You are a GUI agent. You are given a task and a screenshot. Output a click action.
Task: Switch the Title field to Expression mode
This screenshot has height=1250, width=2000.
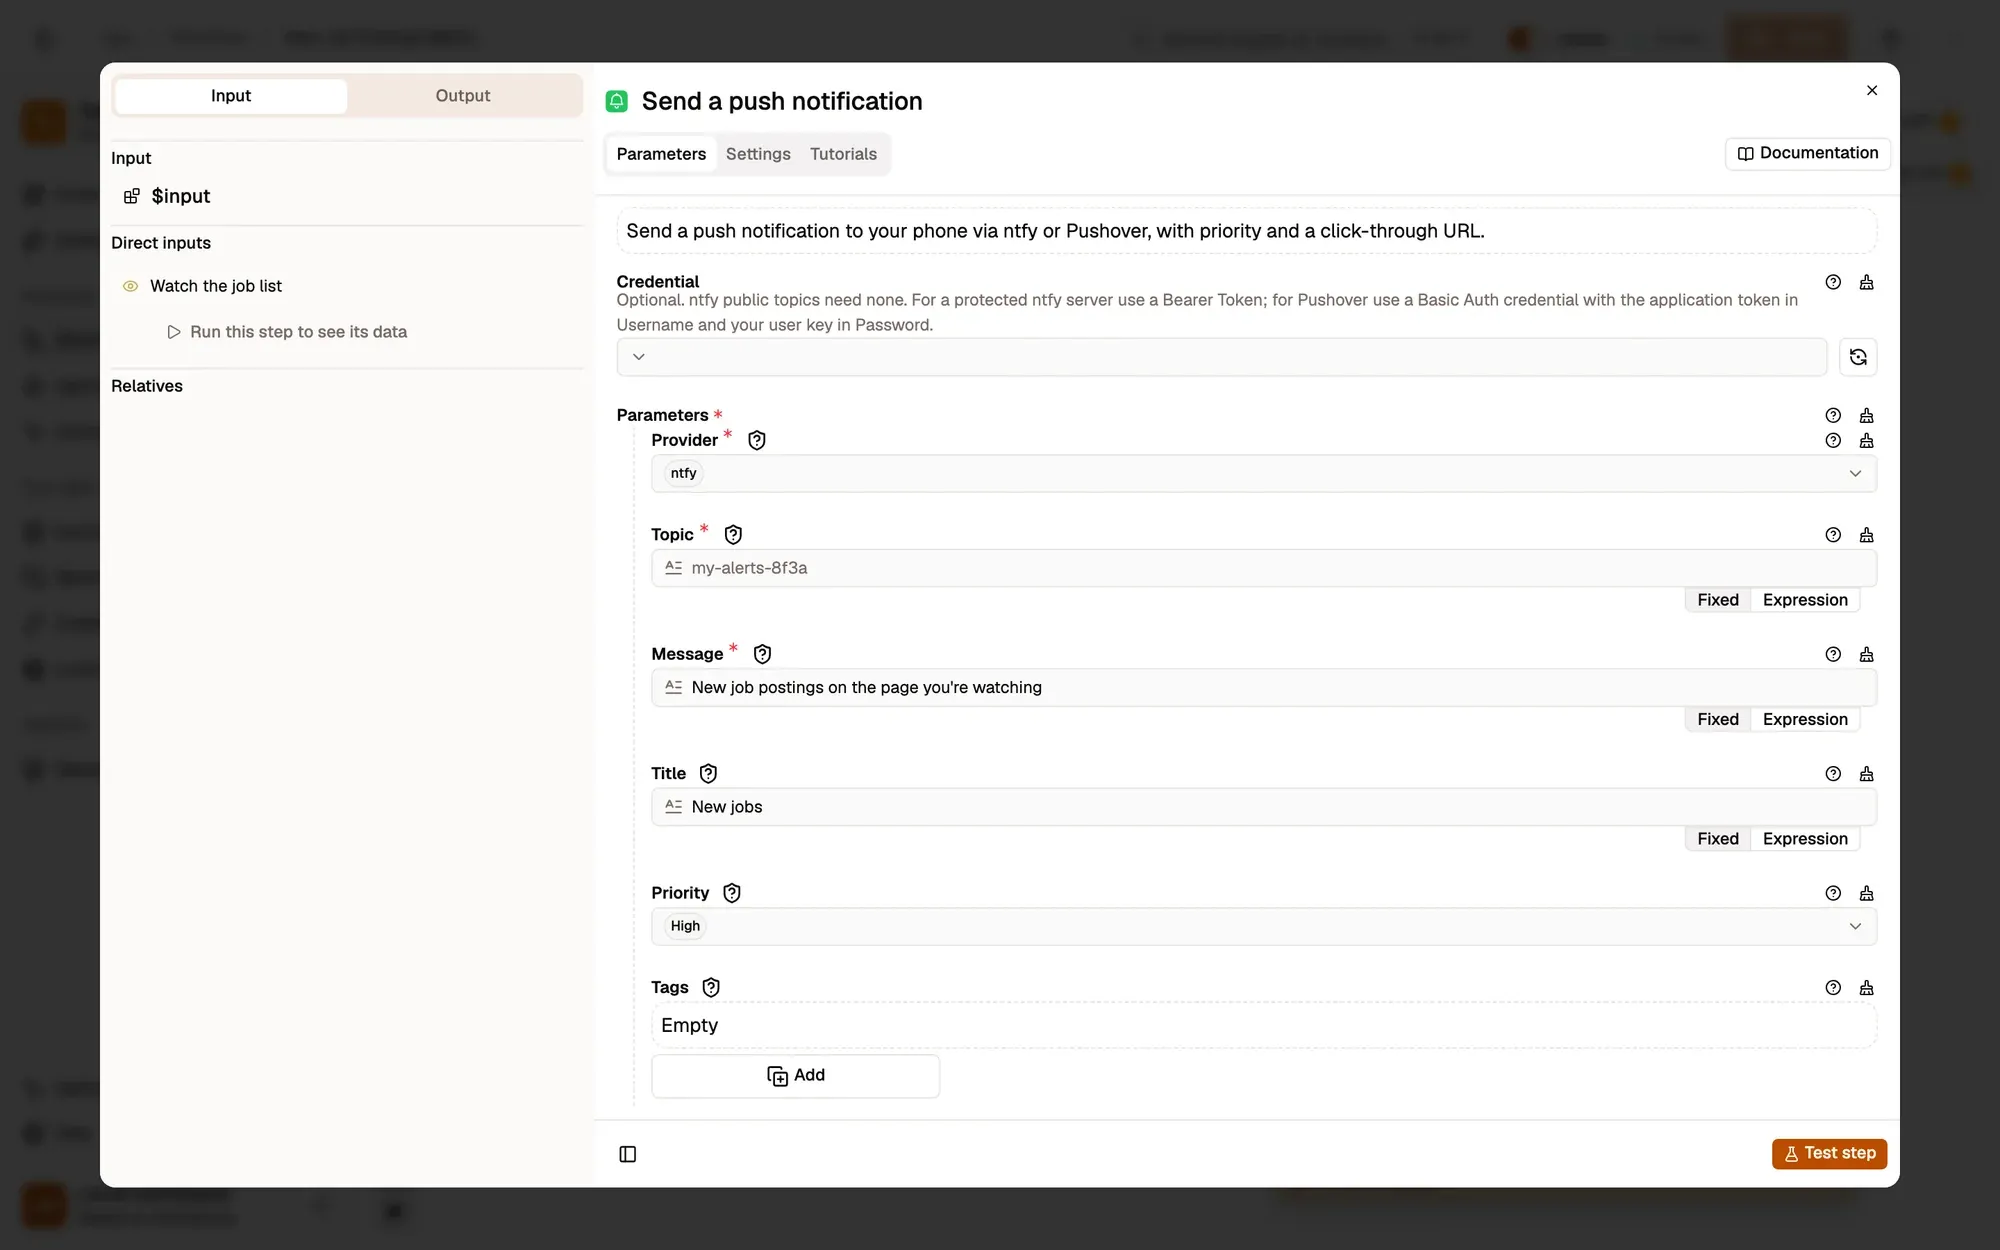[1805, 839]
